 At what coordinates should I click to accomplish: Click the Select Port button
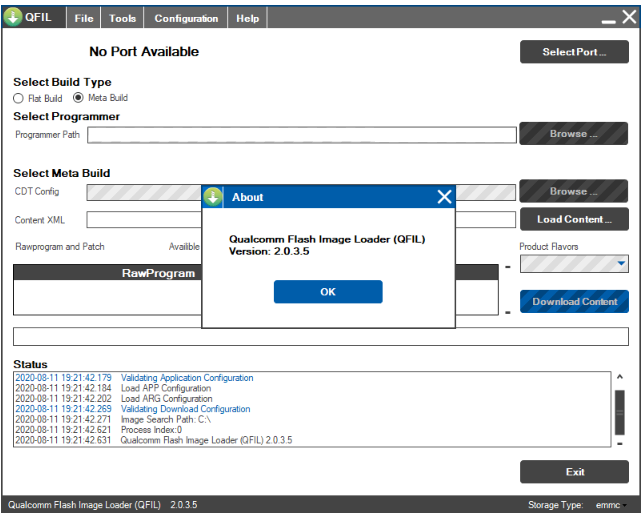pyautogui.click(x=574, y=52)
